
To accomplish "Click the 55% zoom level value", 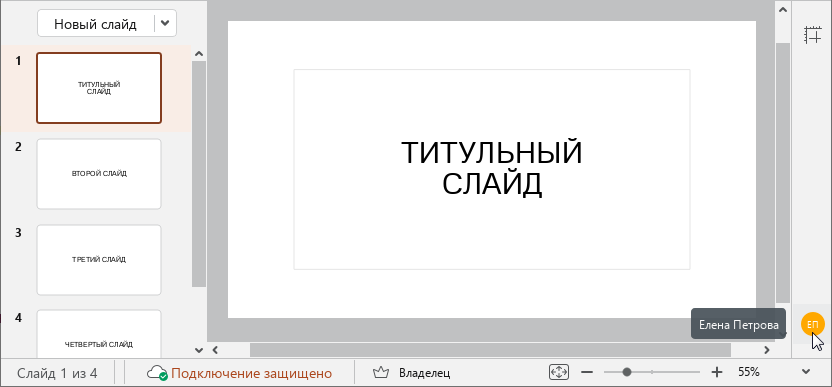I will 749,373.
